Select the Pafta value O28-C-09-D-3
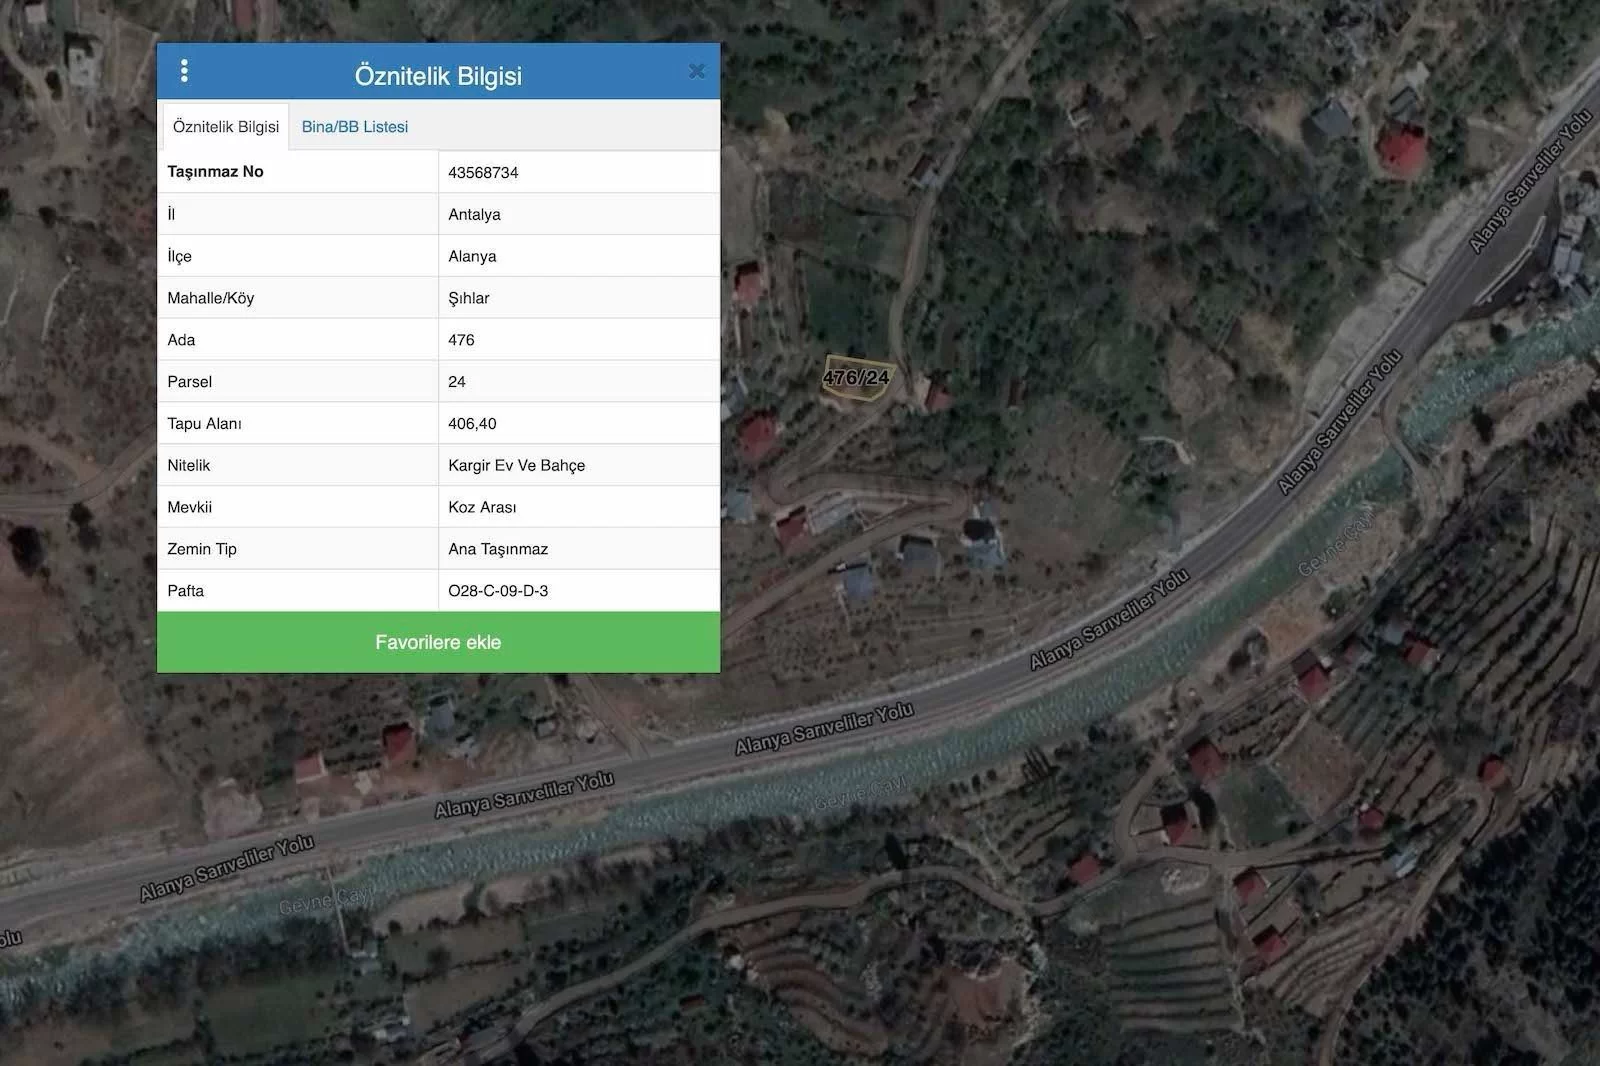 [498, 591]
